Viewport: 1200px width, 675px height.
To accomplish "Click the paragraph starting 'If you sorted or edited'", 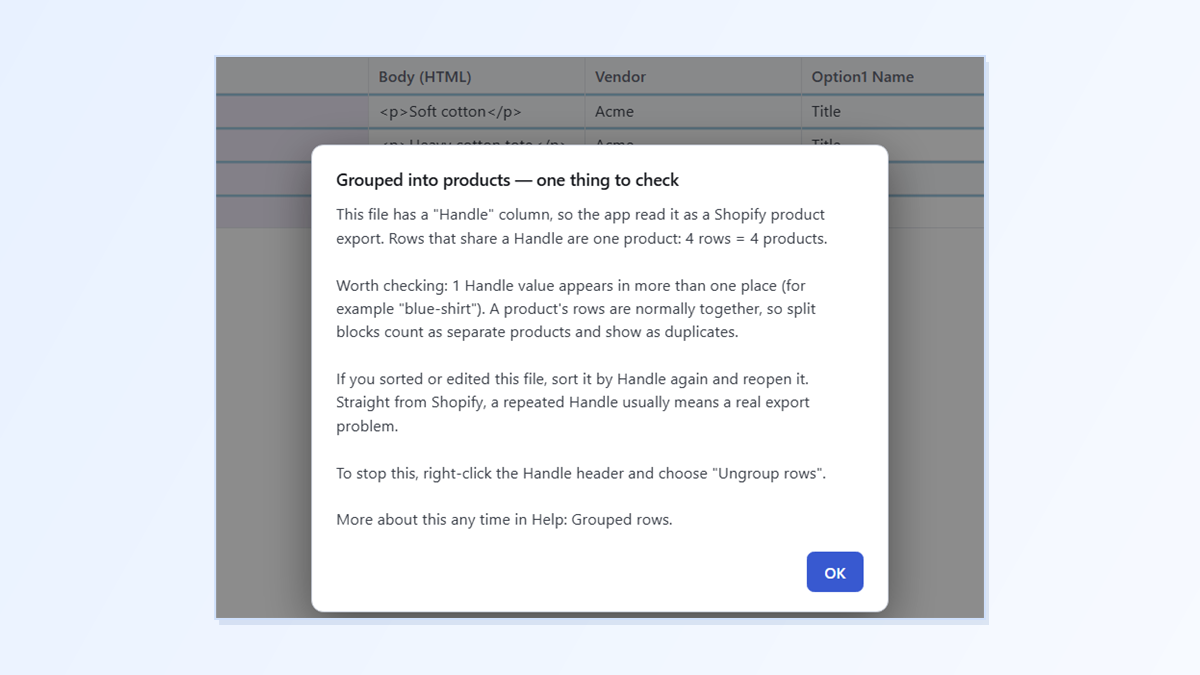I will click(x=573, y=402).
